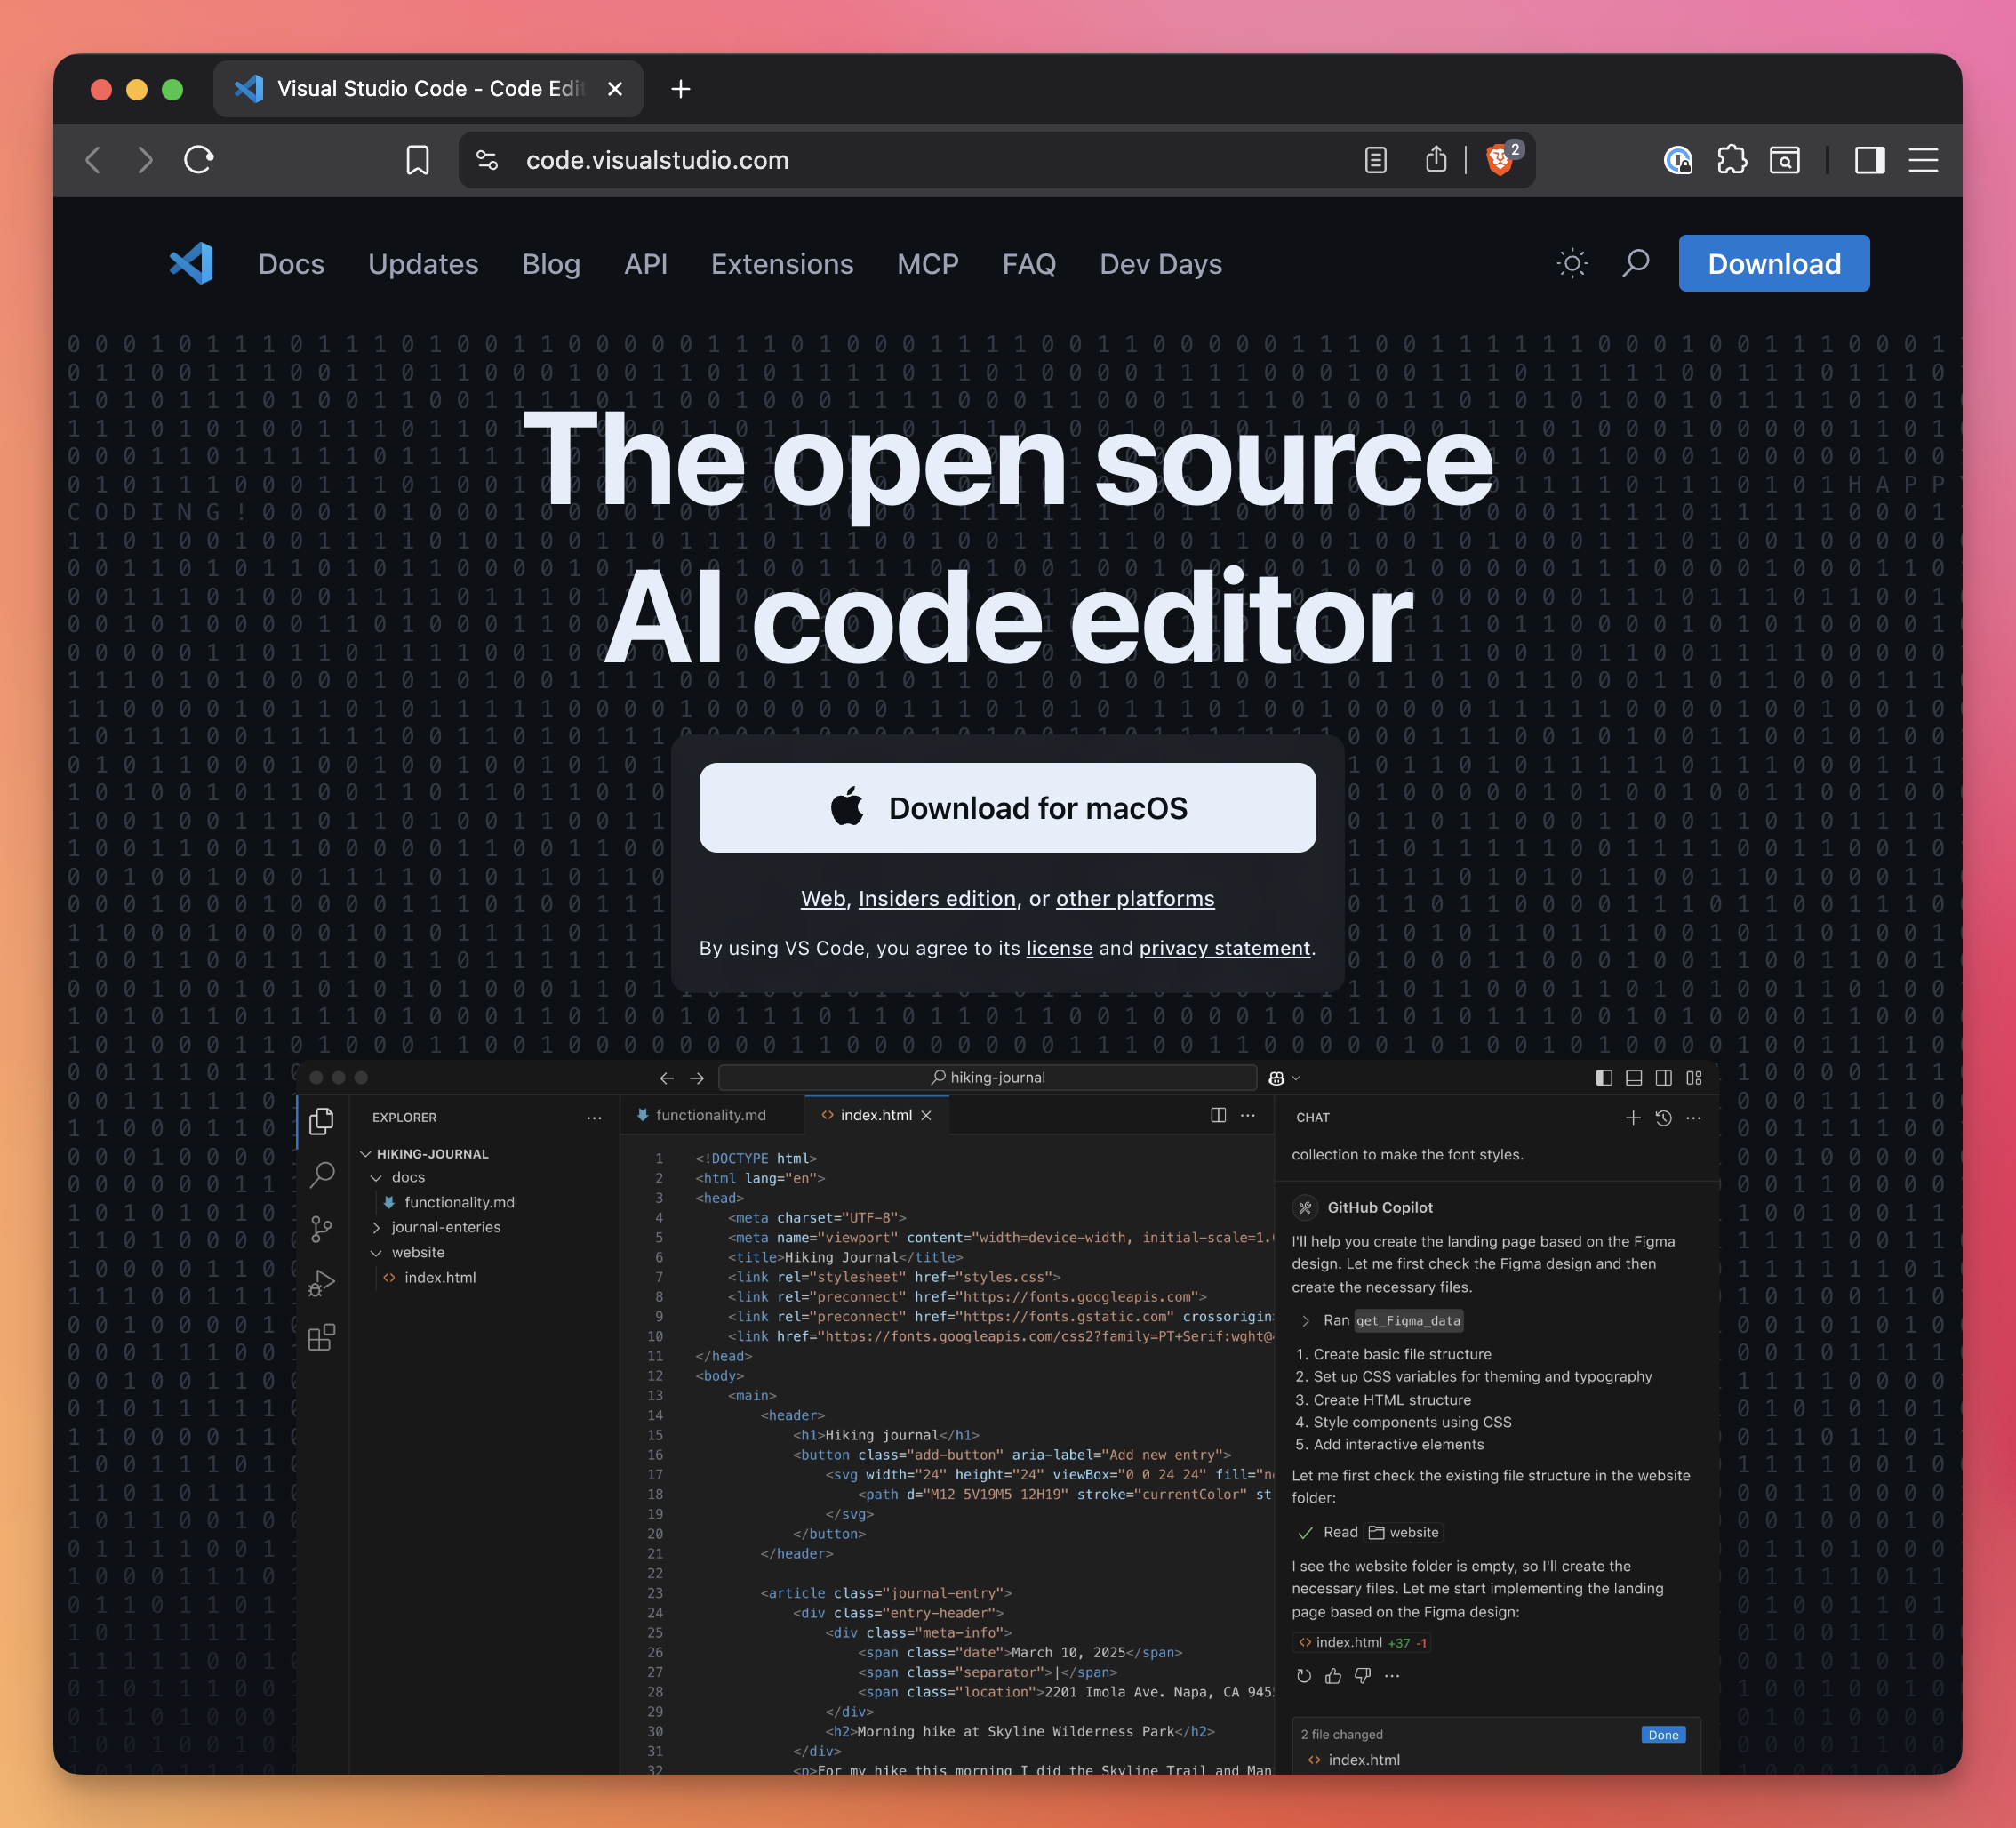2016x1828 pixels.
Task: Start a new chat with plus icon
Action: [x=1633, y=1118]
